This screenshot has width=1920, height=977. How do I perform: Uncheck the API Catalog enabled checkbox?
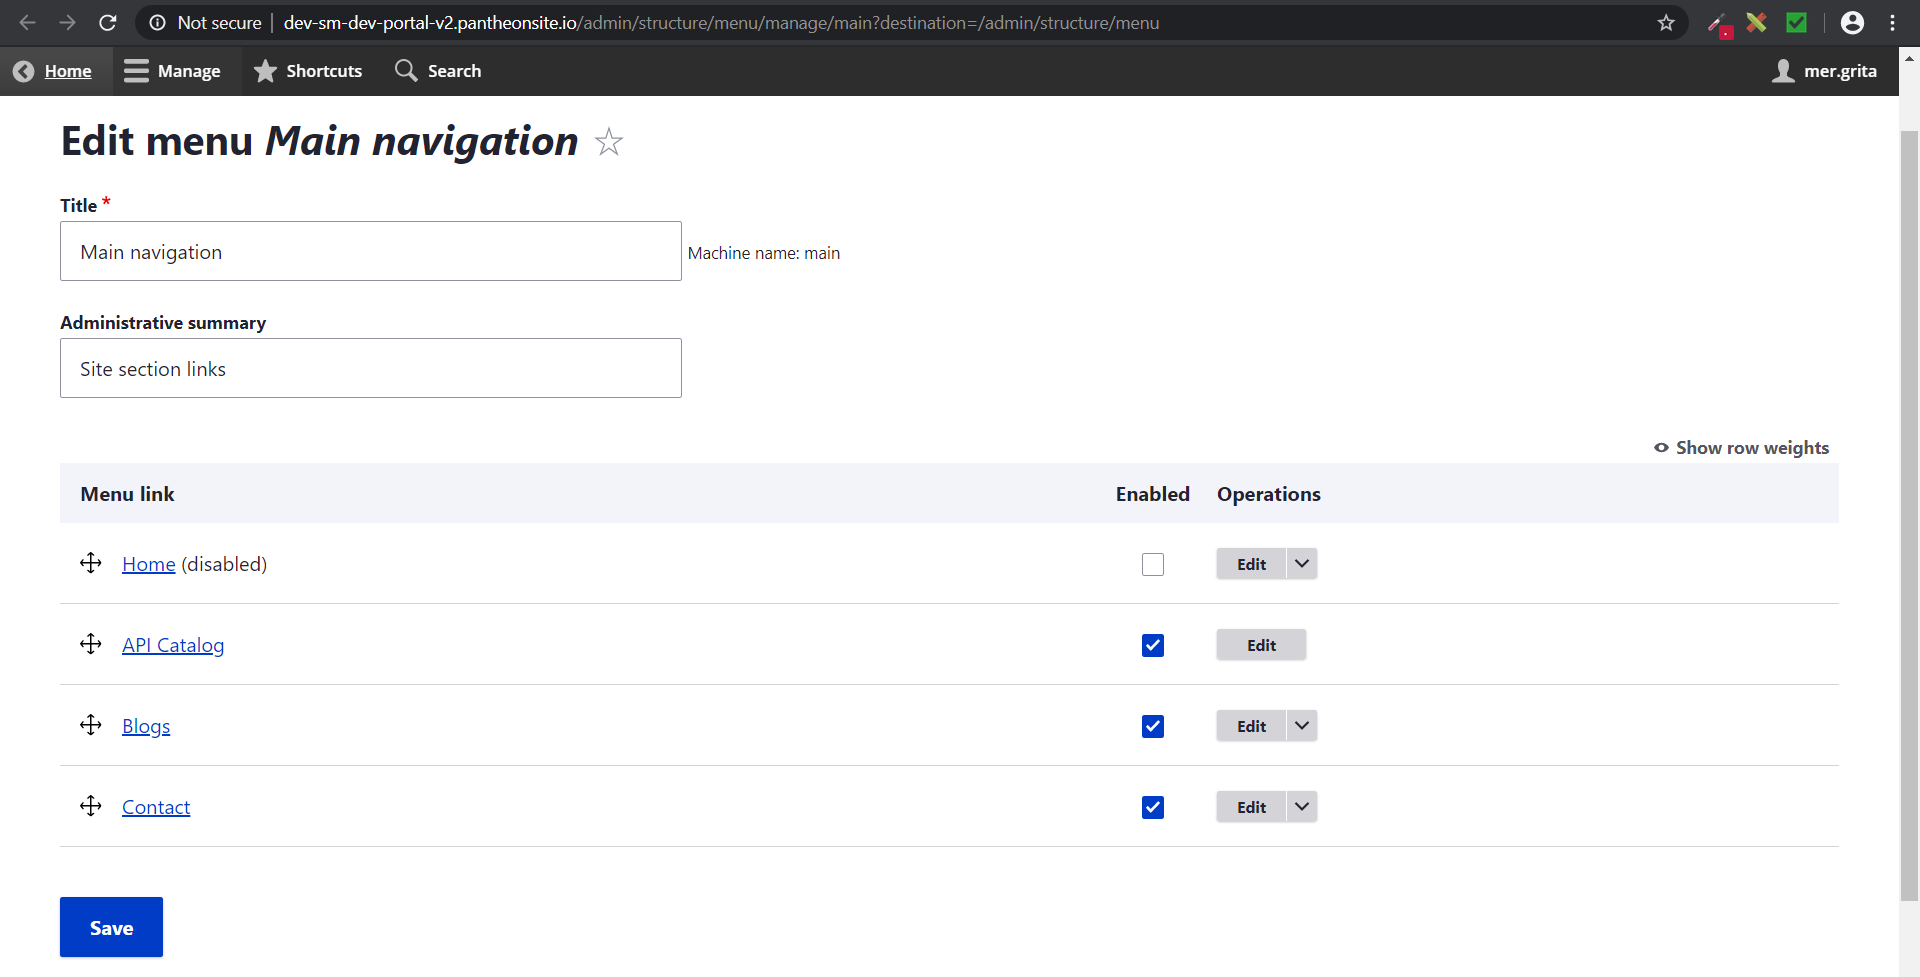pyautogui.click(x=1152, y=645)
